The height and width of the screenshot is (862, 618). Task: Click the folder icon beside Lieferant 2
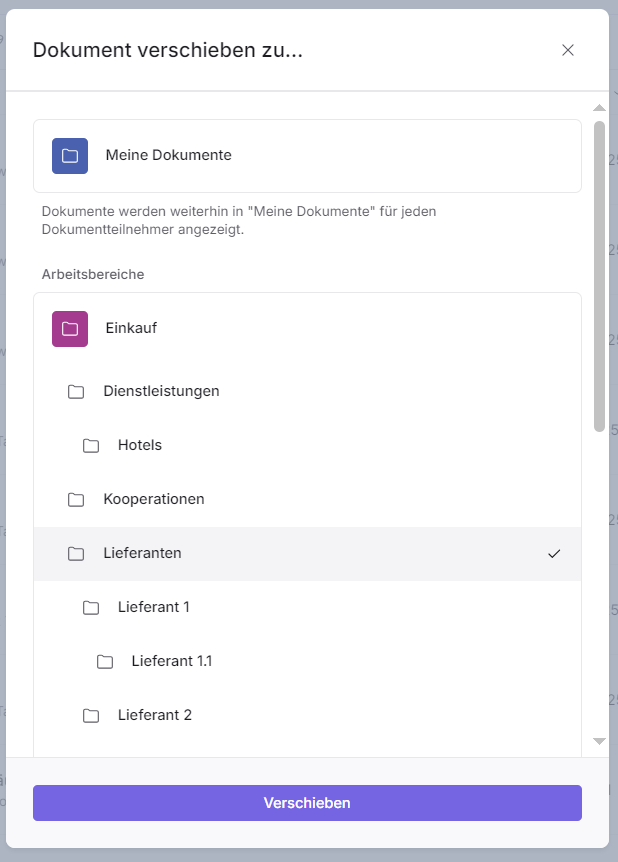click(91, 715)
